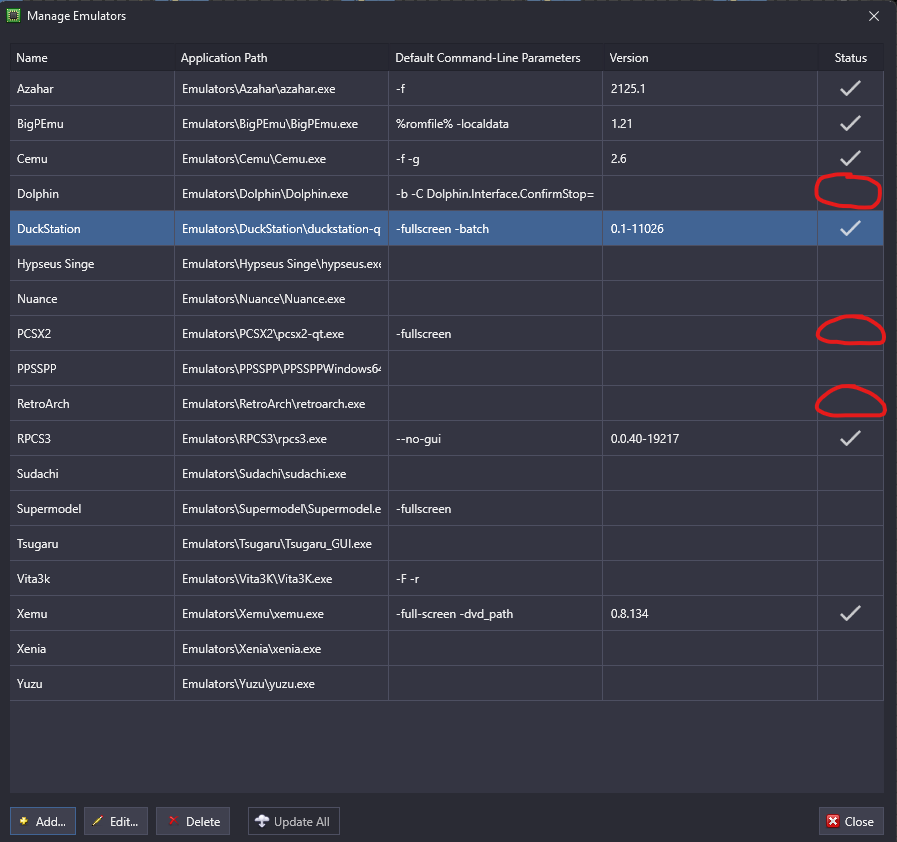897x842 pixels.
Task: Select the Dolphin emulator row
Action: (38, 194)
